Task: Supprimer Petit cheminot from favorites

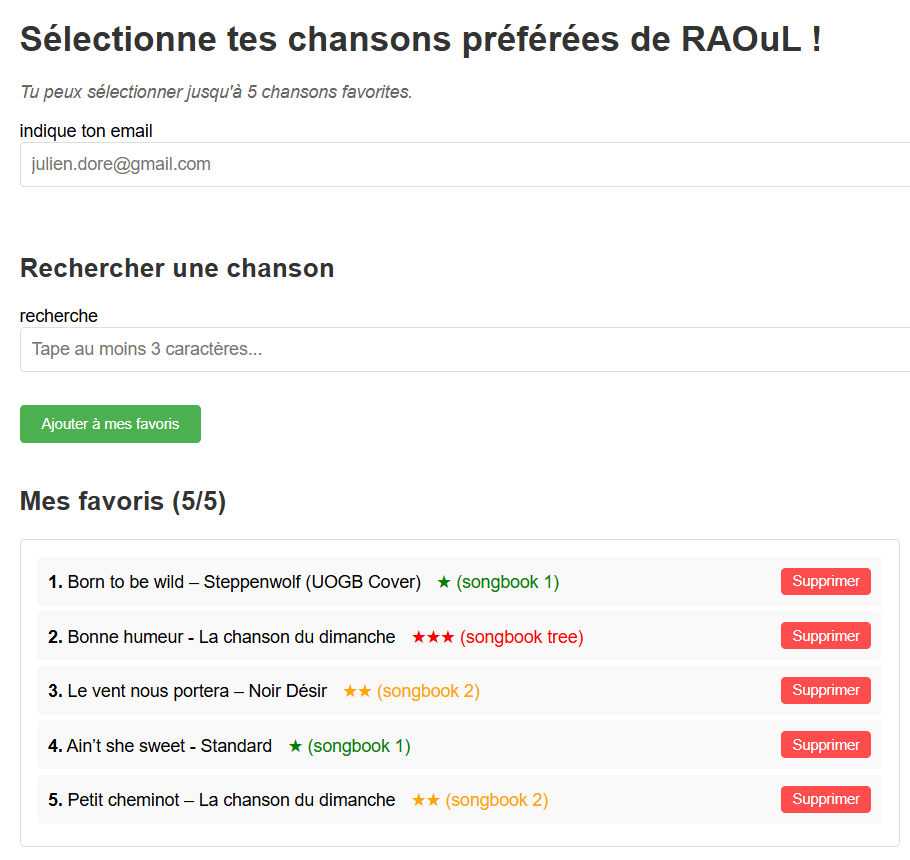Action: (x=826, y=799)
